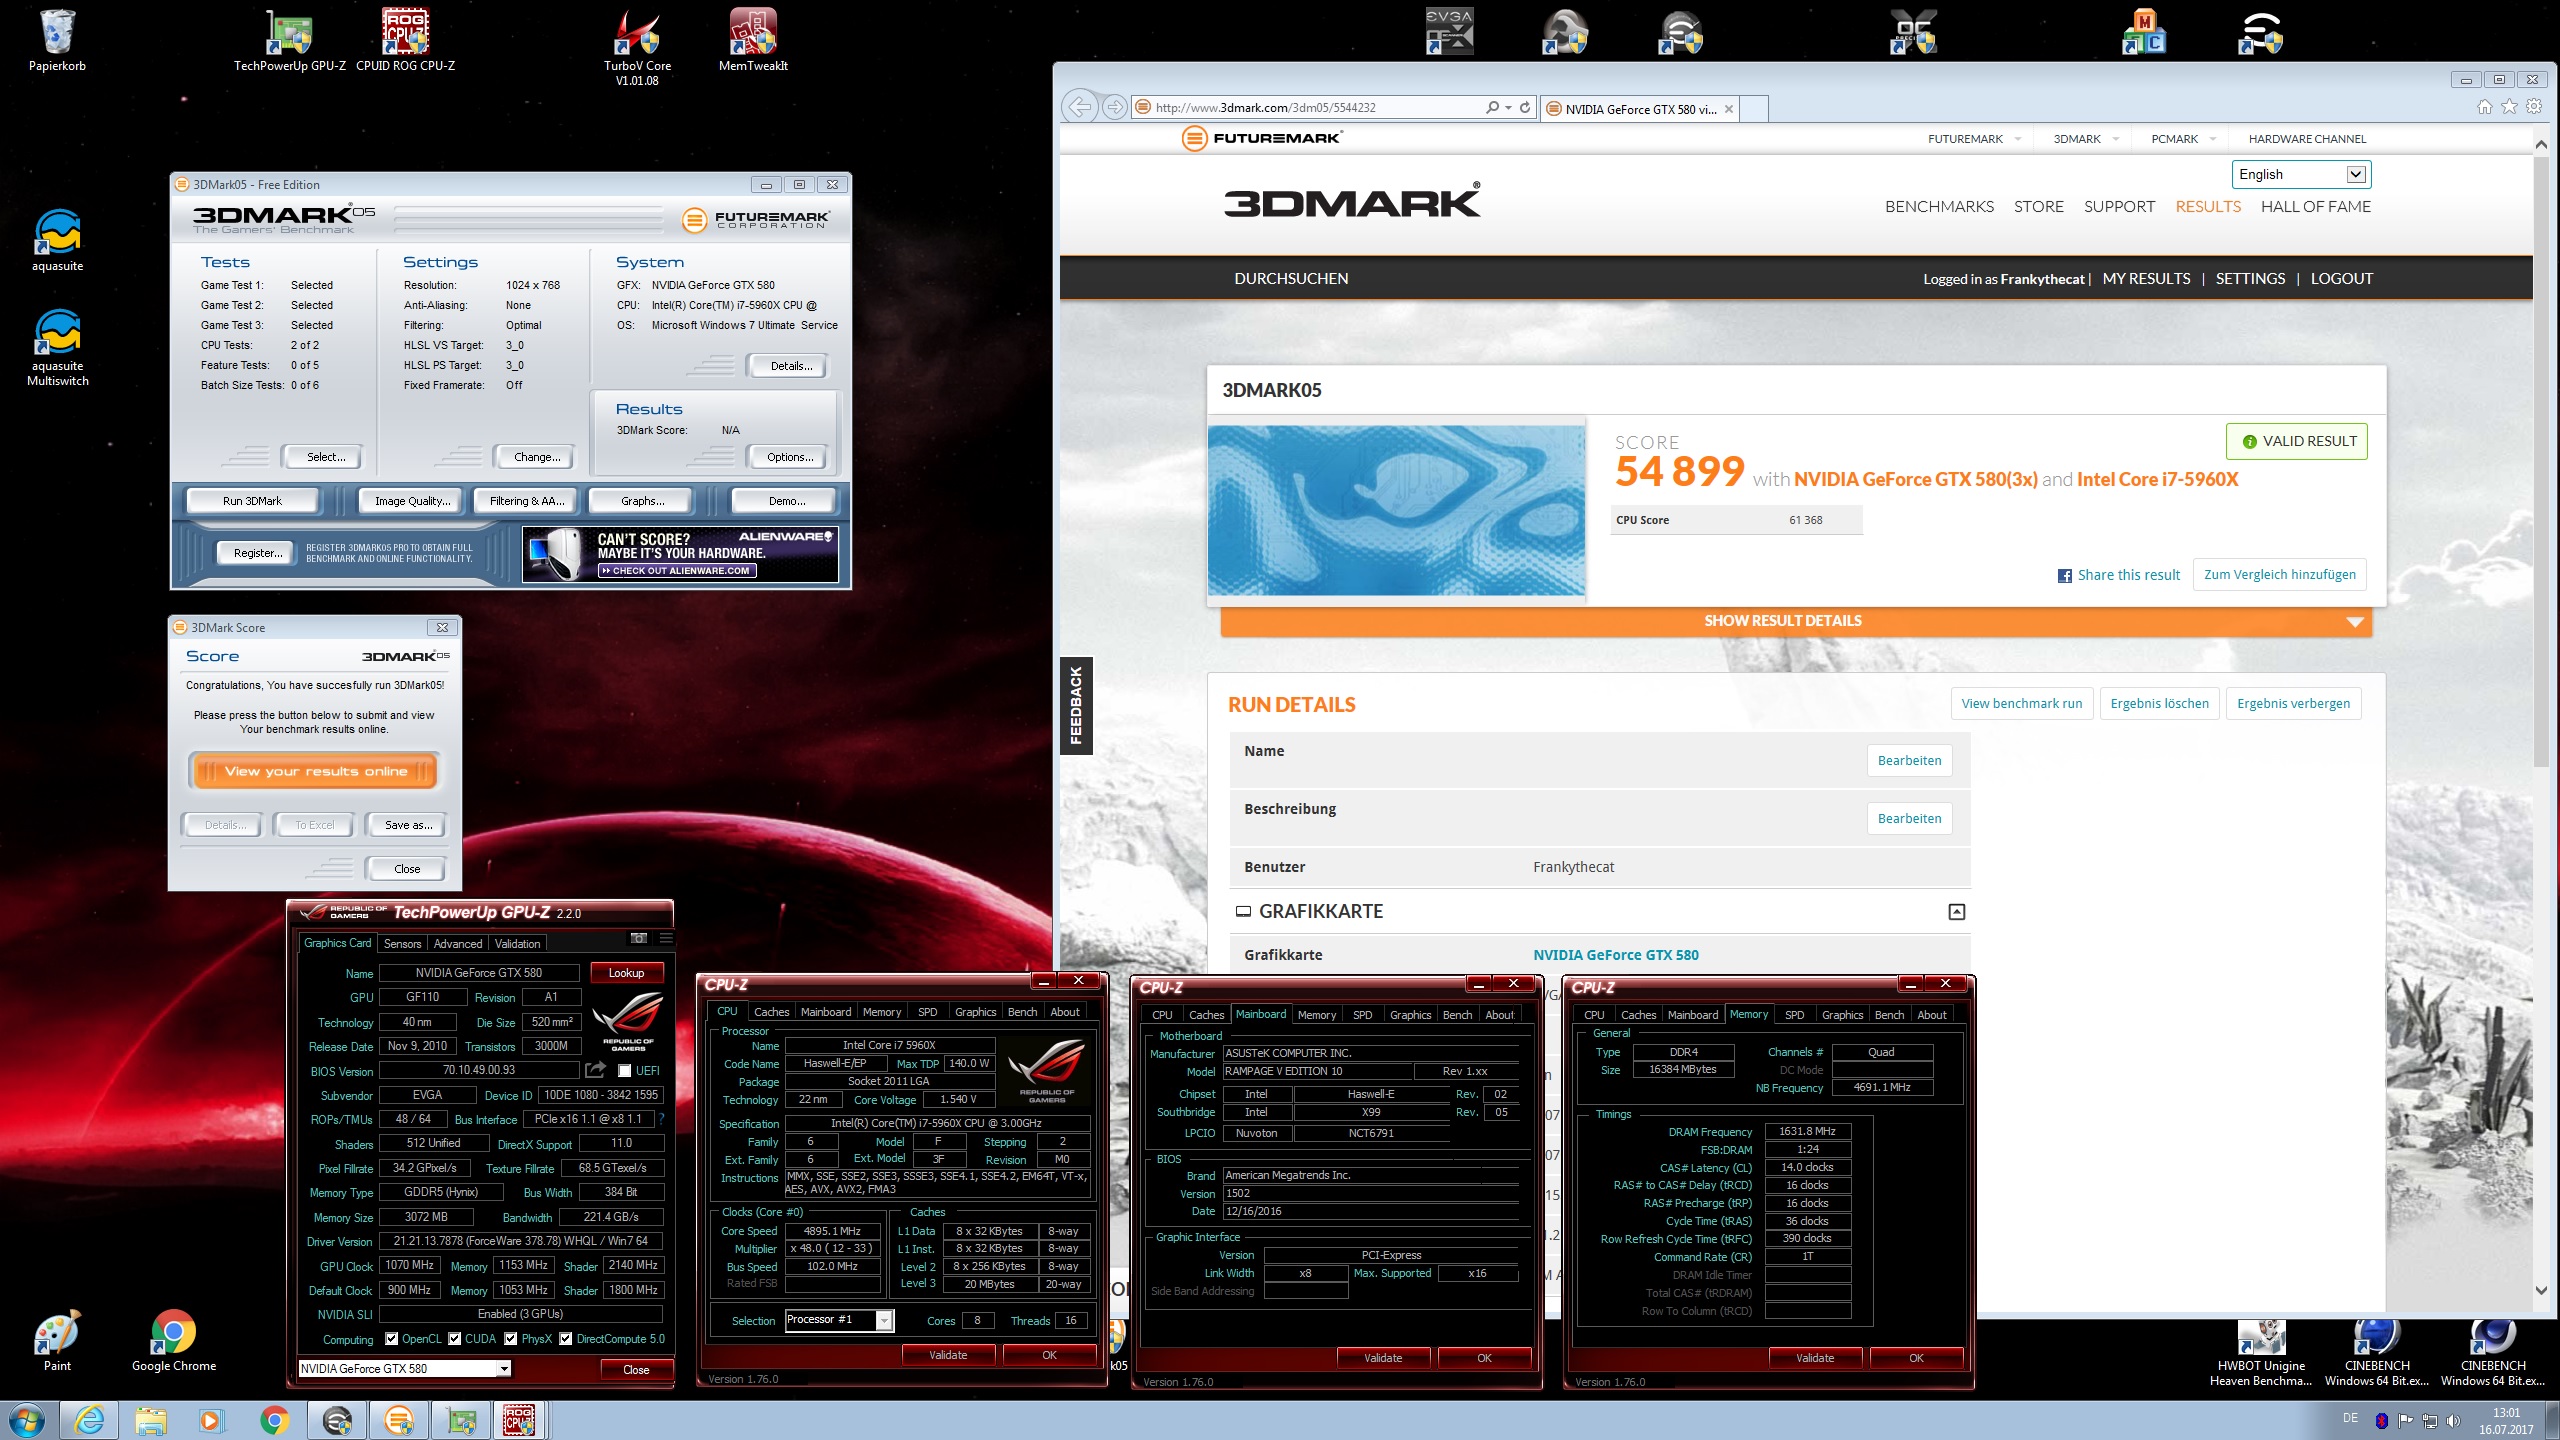The width and height of the screenshot is (2560, 1440).
Task: Click GPU-Z BIOS export share icon
Action: click(x=596, y=1070)
